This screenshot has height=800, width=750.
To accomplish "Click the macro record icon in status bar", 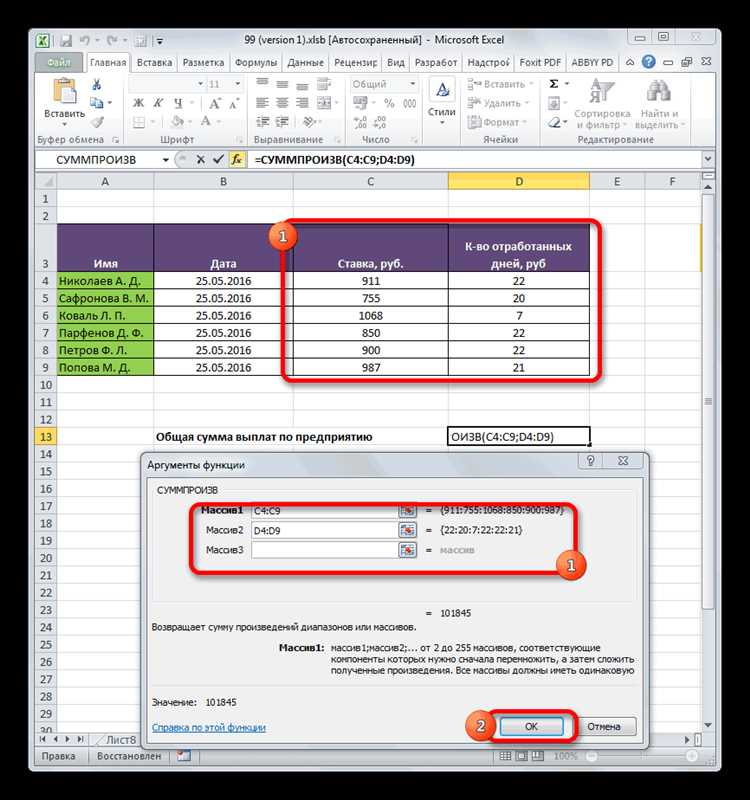I will (184, 756).
